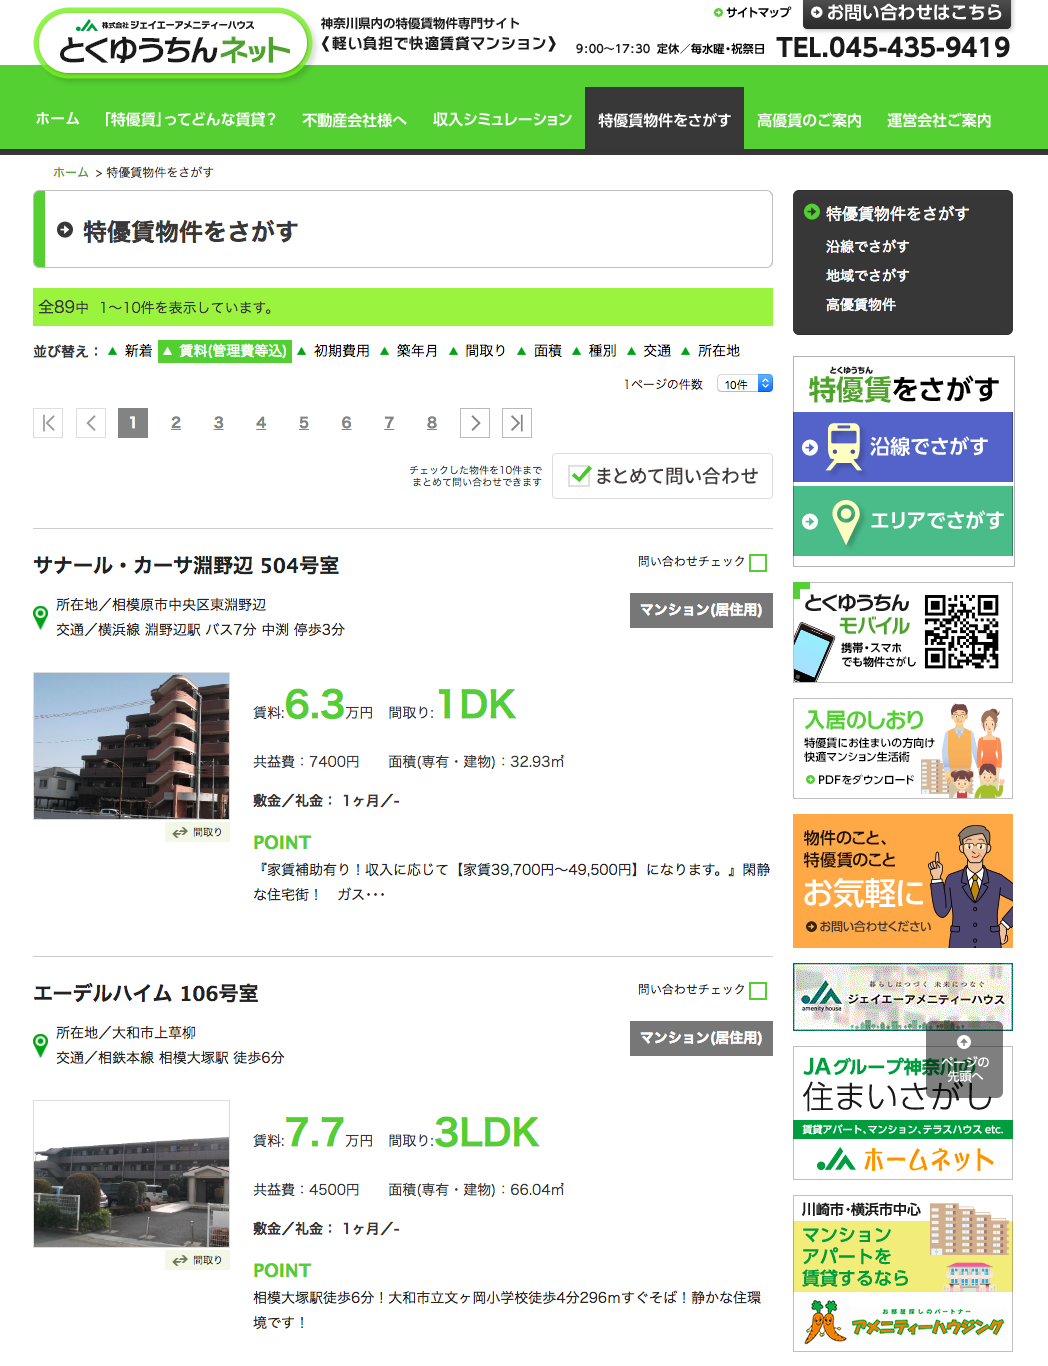The height and width of the screenshot is (1366, 1048).
Task: Switch to the 収入シミュレーション tab
Action: click(x=500, y=118)
